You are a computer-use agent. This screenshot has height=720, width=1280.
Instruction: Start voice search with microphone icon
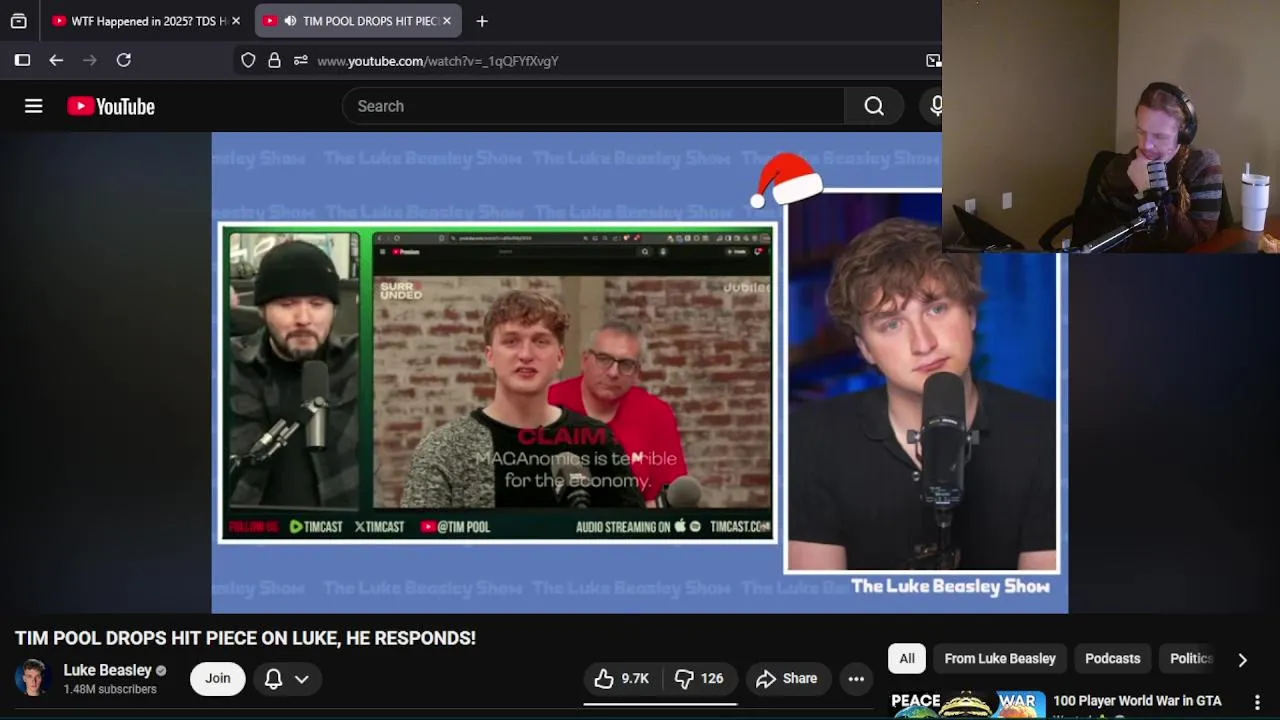point(934,106)
